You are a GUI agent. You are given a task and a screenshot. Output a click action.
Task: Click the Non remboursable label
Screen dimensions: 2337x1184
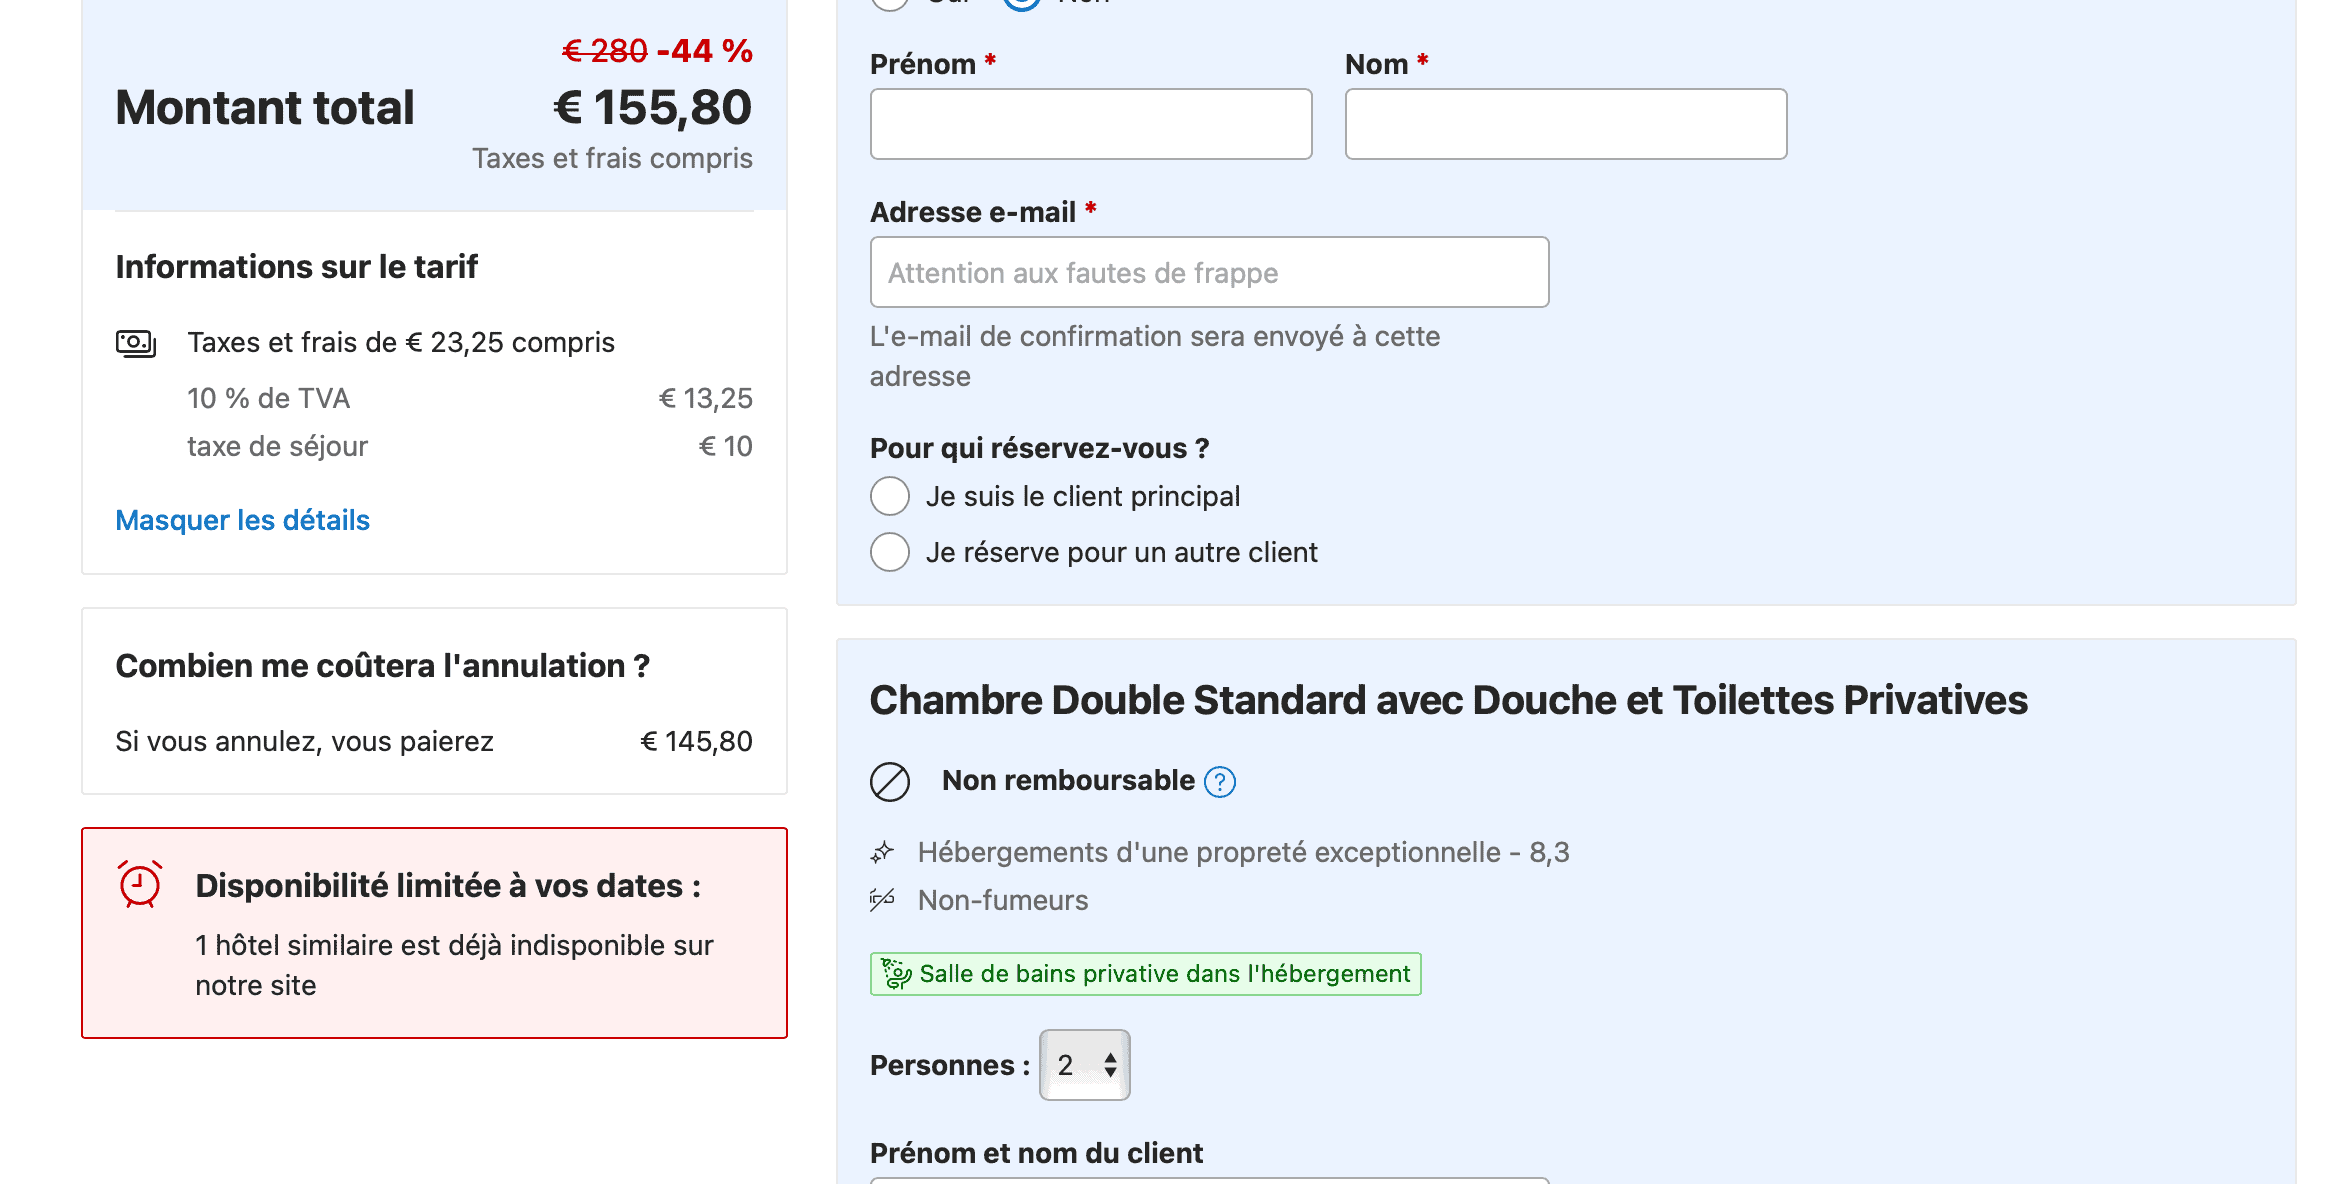[x=1066, y=780]
